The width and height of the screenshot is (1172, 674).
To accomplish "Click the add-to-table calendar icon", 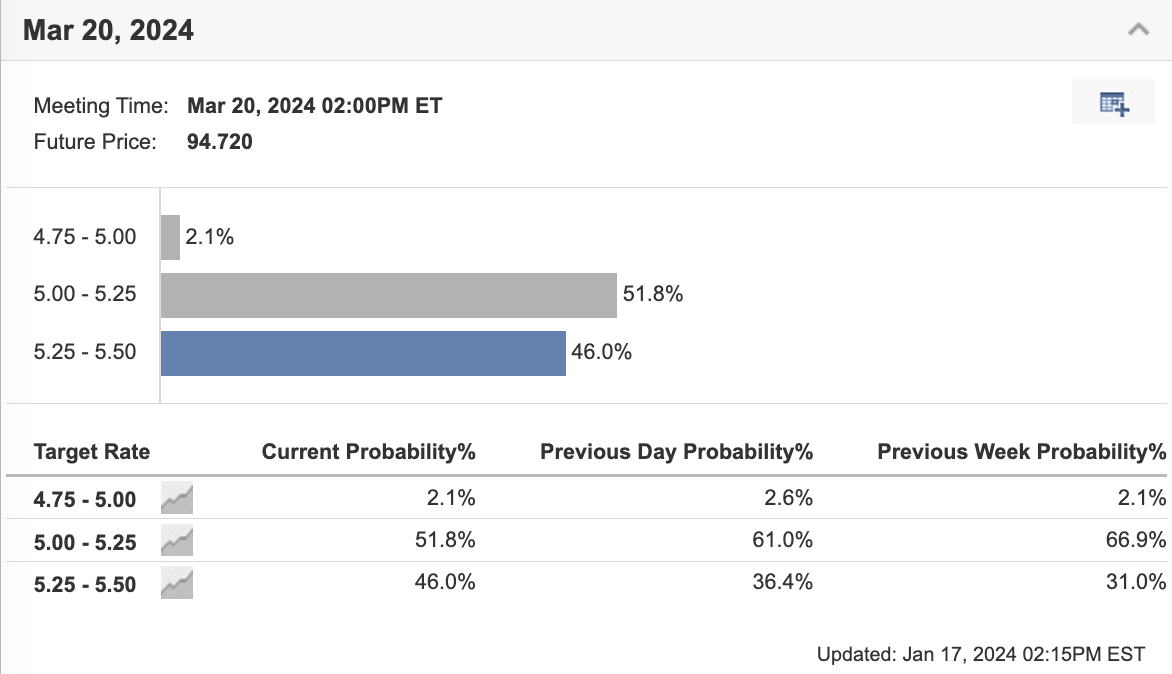I will [x=1112, y=101].
